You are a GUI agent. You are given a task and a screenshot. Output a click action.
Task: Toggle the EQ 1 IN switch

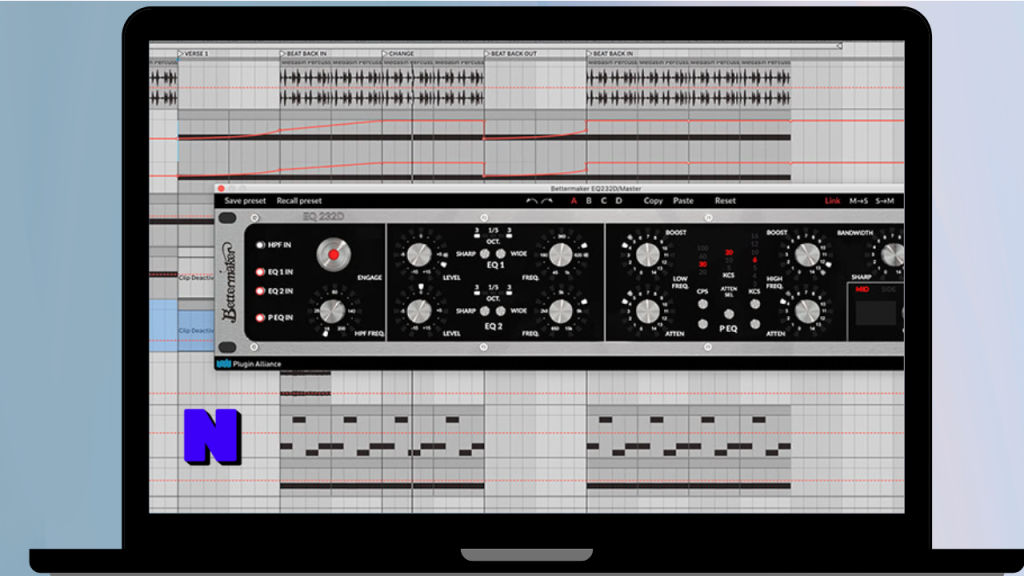pyautogui.click(x=260, y=272)
